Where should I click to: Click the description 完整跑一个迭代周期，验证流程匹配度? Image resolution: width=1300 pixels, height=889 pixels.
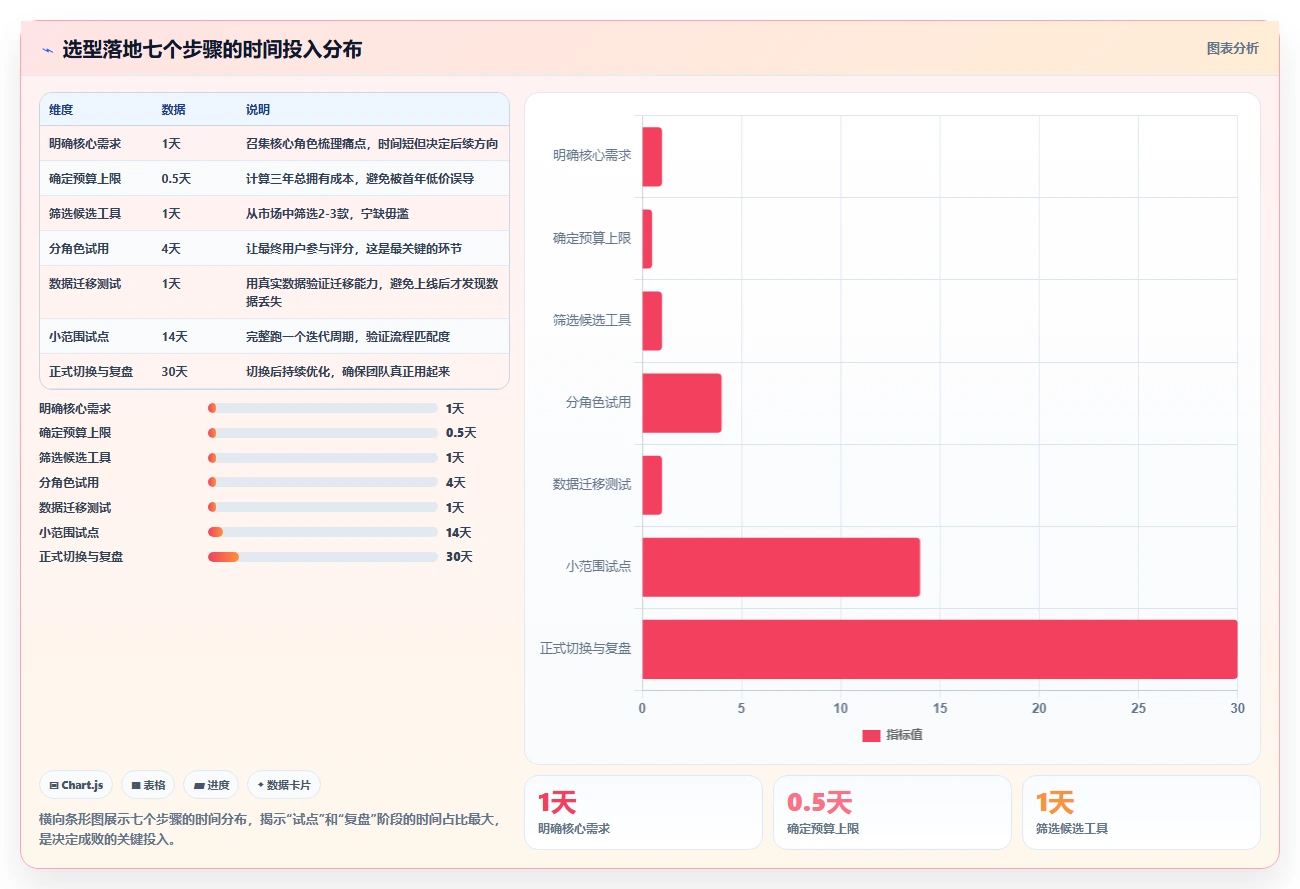(x=348, y=337)
